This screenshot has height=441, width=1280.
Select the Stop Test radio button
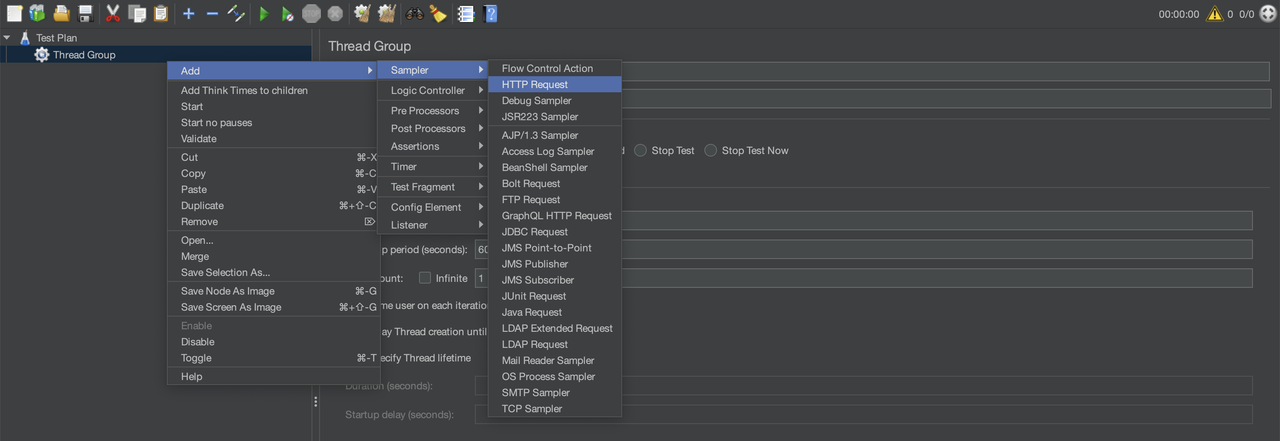click(x=640, y=151)
